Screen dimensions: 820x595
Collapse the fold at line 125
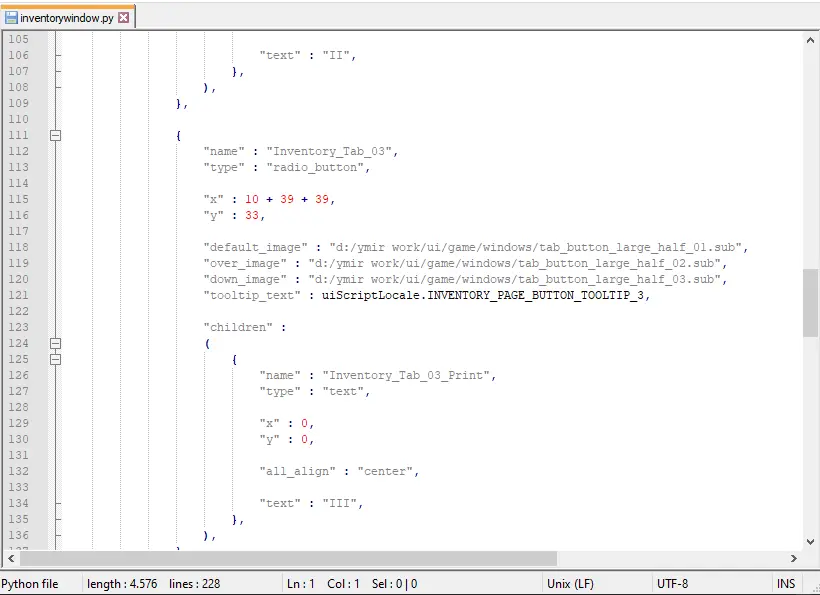coord(55,360)
